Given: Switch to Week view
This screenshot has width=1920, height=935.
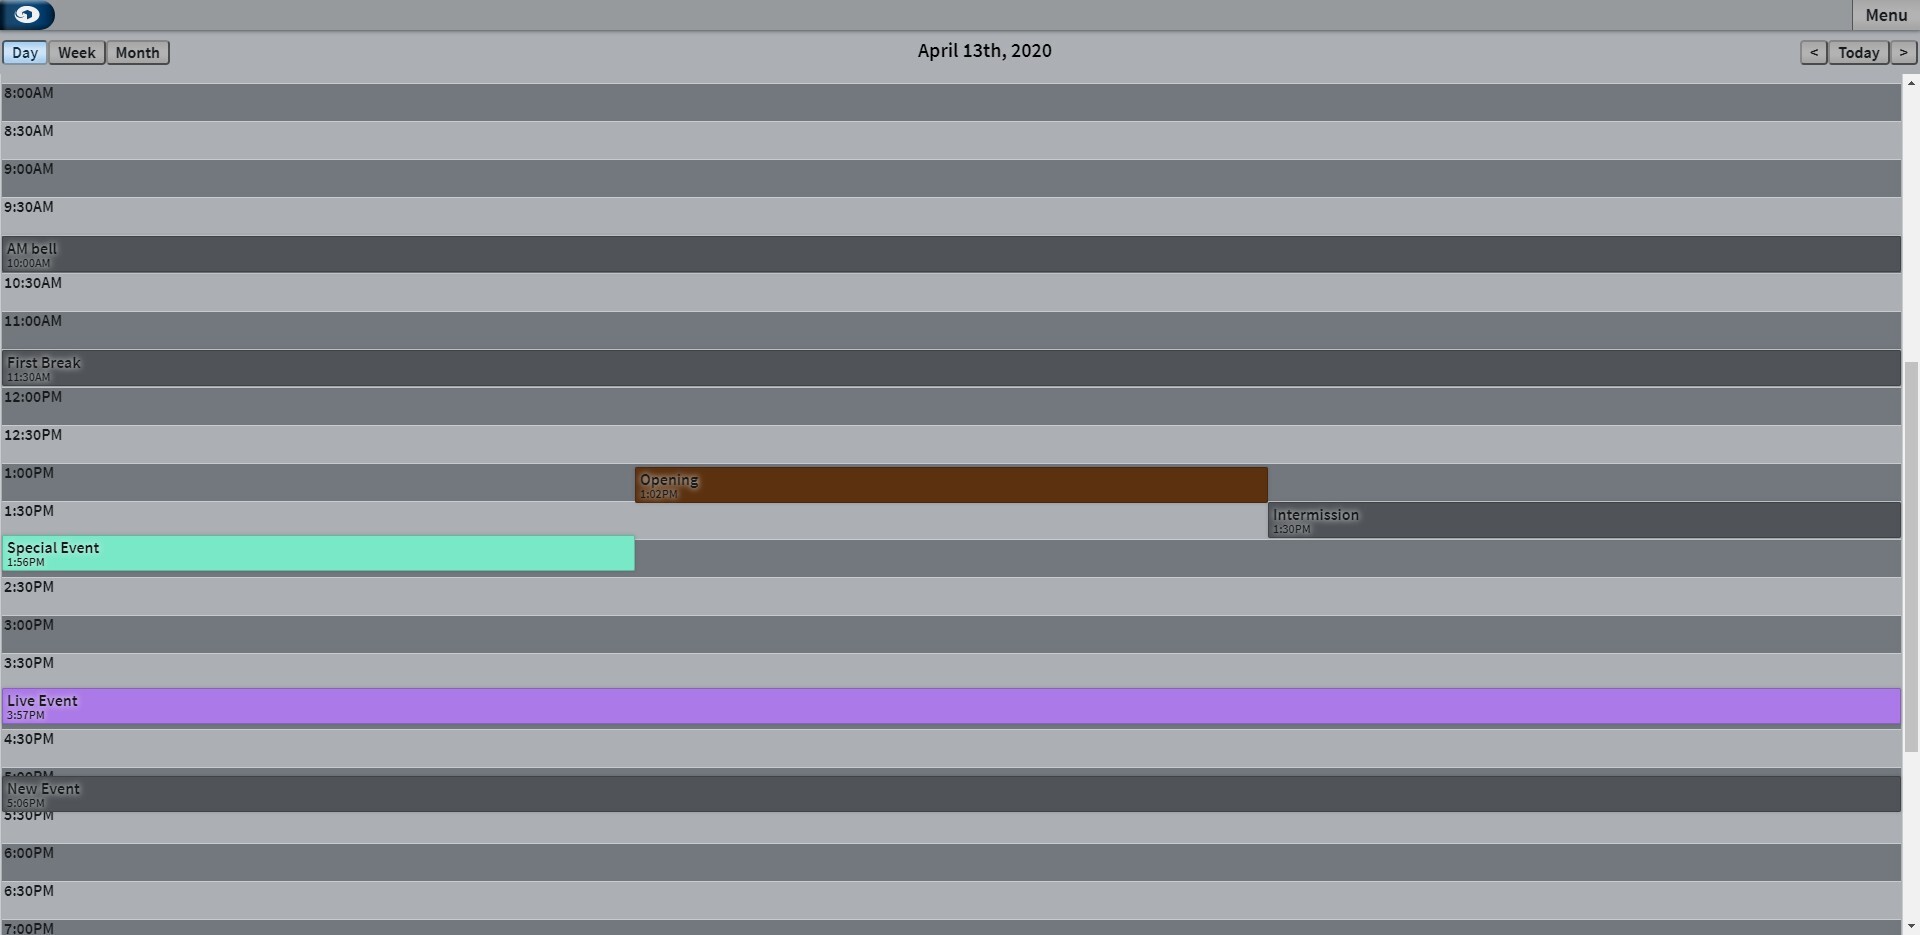Looking at the screenshot, I should (x=77, y=53).
